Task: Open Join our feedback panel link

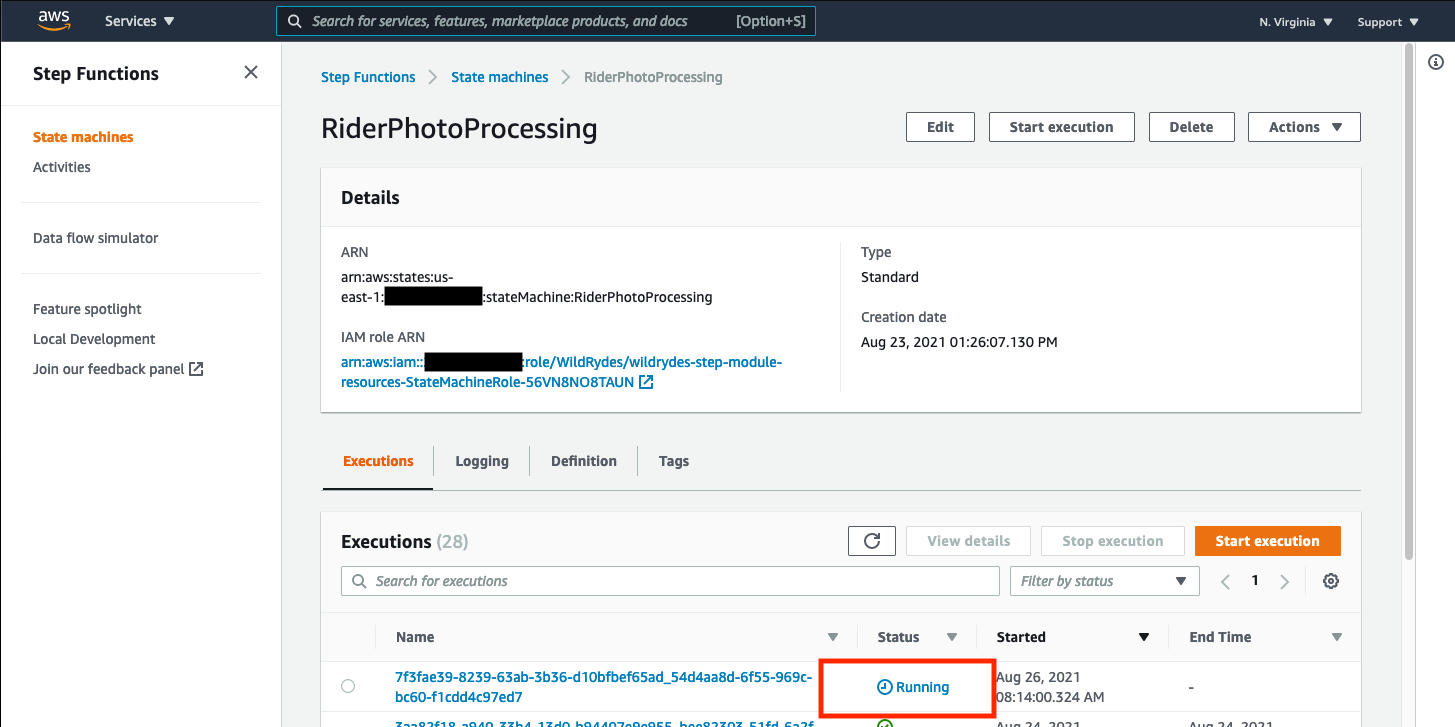Action: click(109, 369)
